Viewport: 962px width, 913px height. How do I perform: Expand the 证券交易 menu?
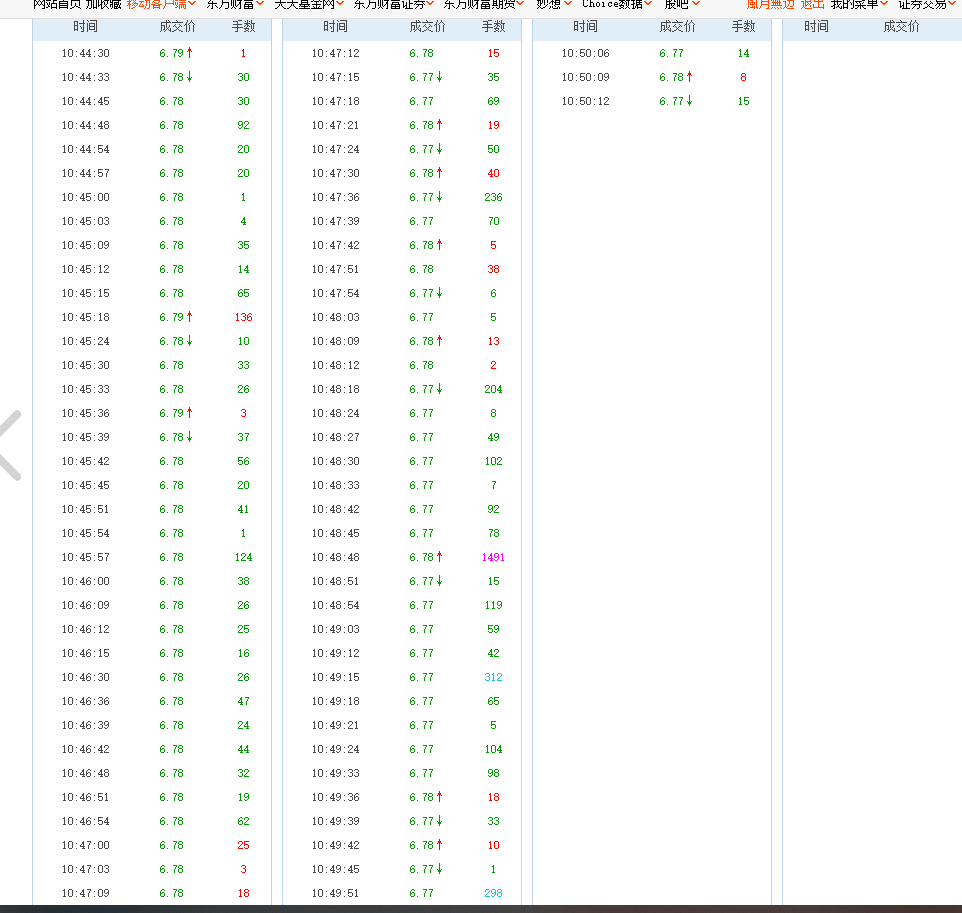[x=927, y=4]
